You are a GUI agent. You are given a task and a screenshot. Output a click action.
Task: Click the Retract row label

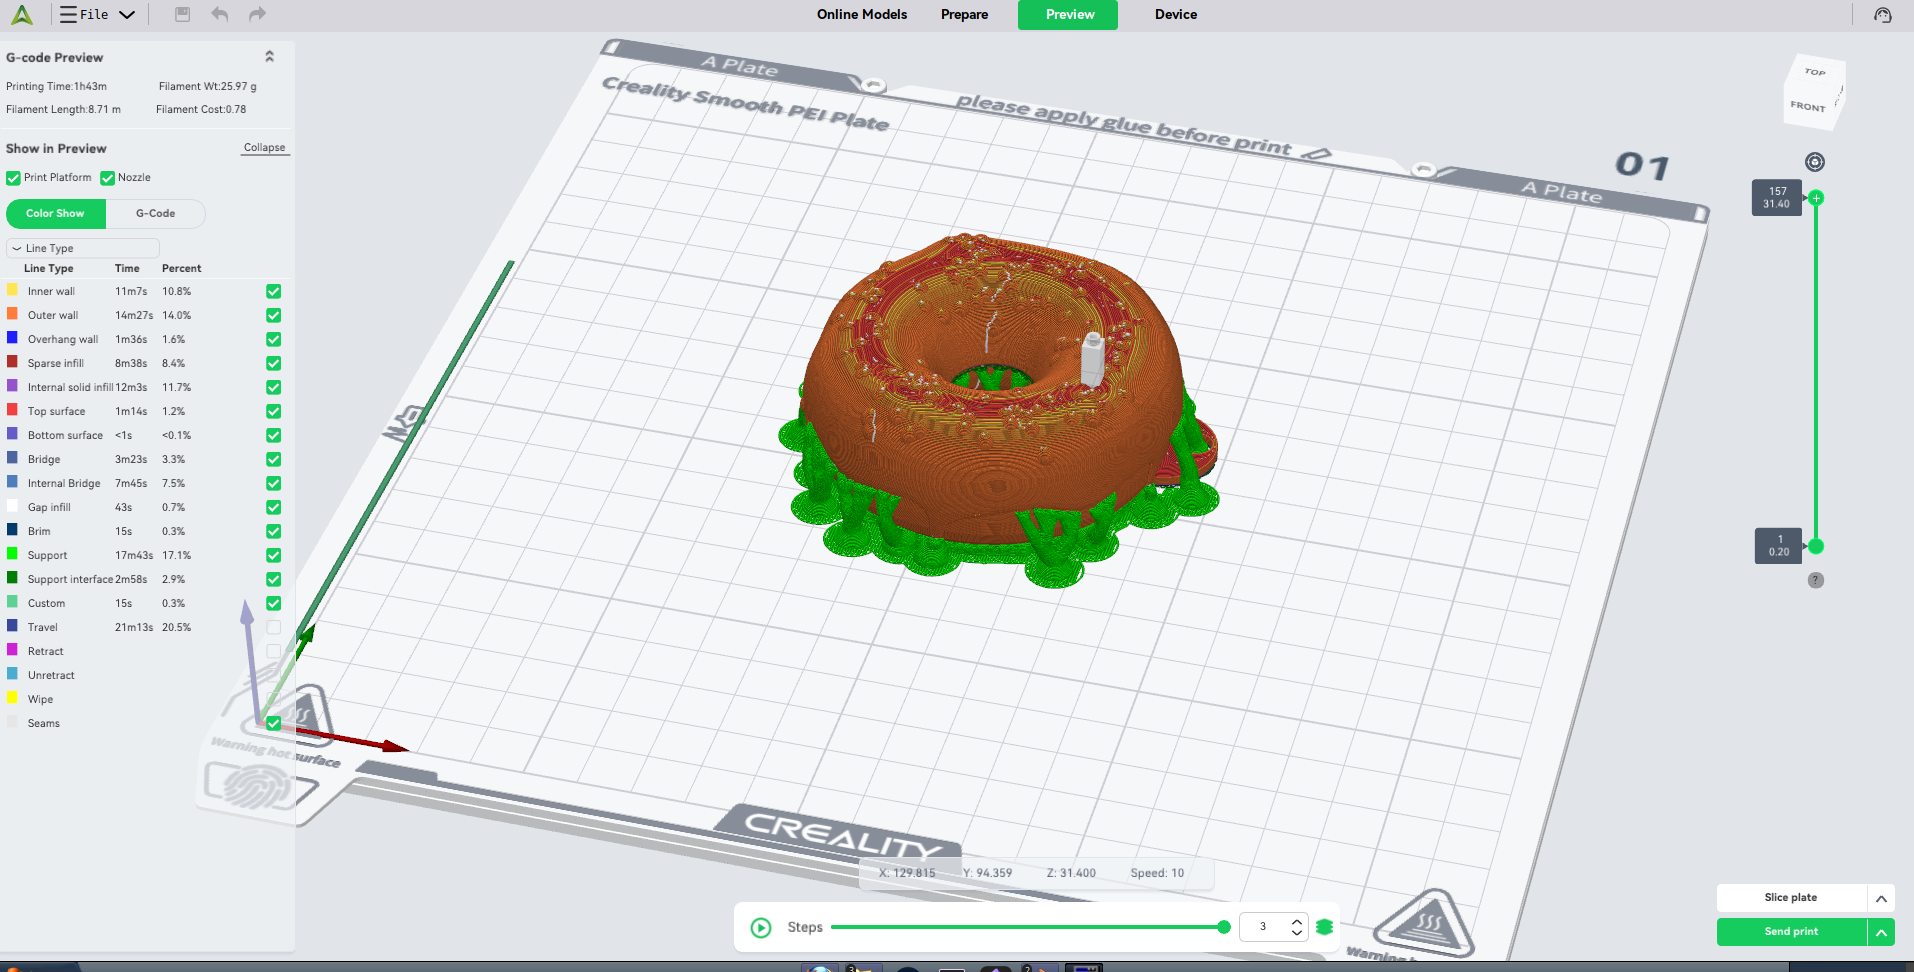pos(46,651)
